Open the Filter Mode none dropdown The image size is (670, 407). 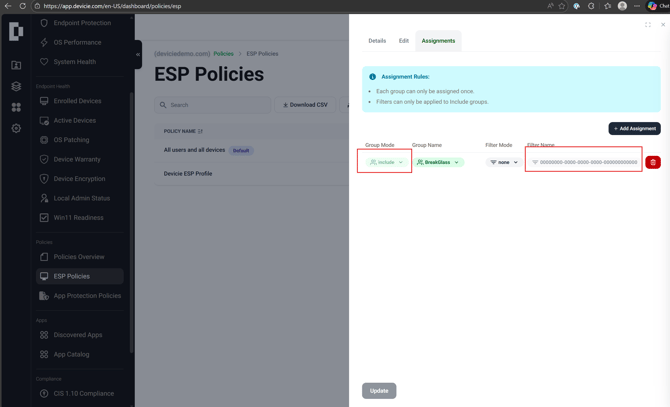pyautogui.click(x=504, y=162)
